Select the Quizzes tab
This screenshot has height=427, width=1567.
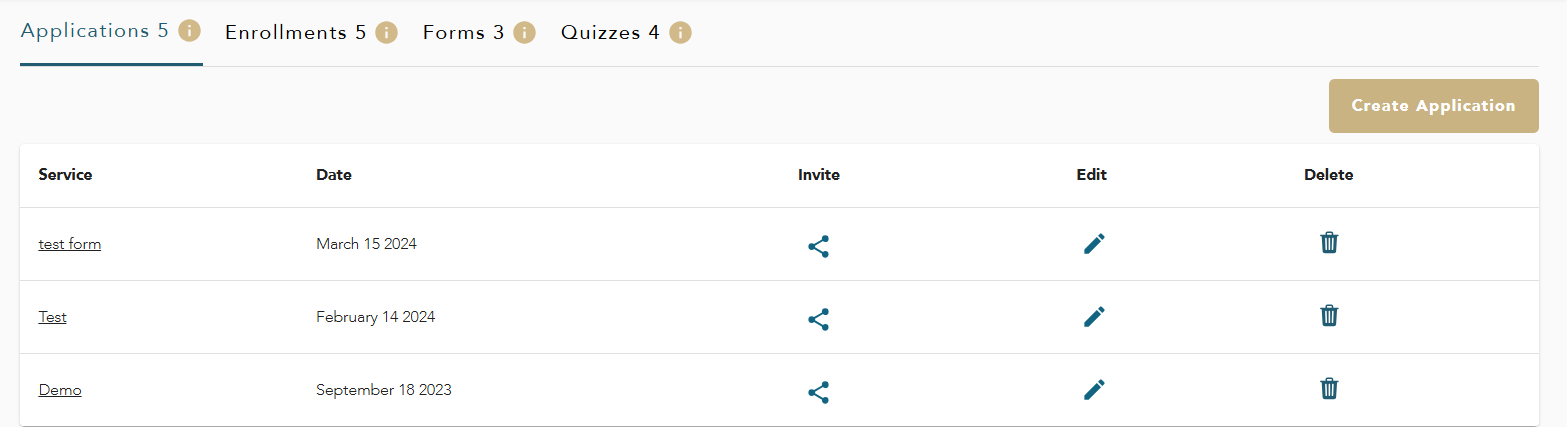610,33
